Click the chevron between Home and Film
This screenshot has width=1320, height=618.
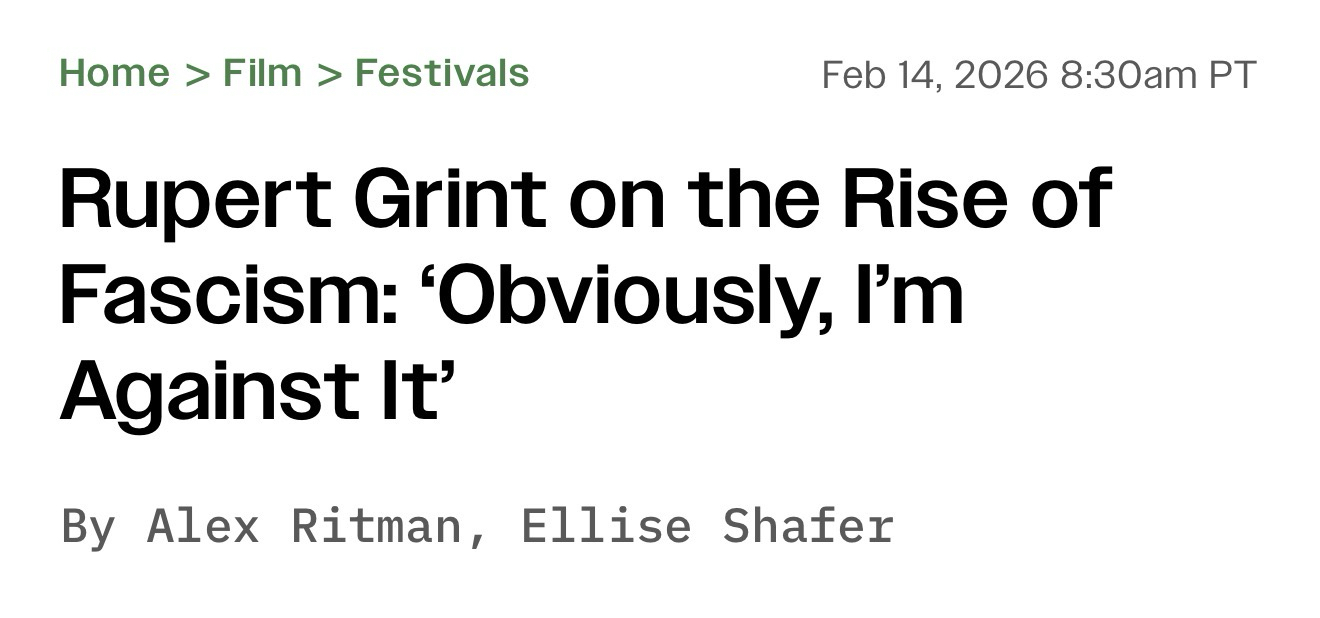pos(196,74)
